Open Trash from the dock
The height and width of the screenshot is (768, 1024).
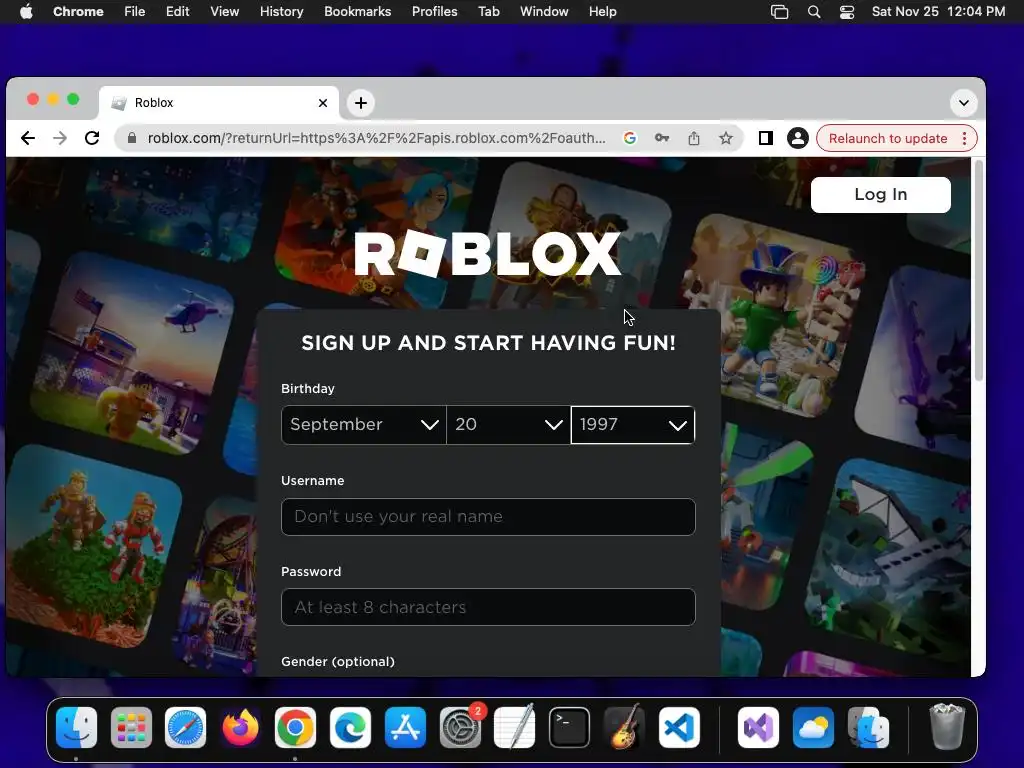point(947,726)
